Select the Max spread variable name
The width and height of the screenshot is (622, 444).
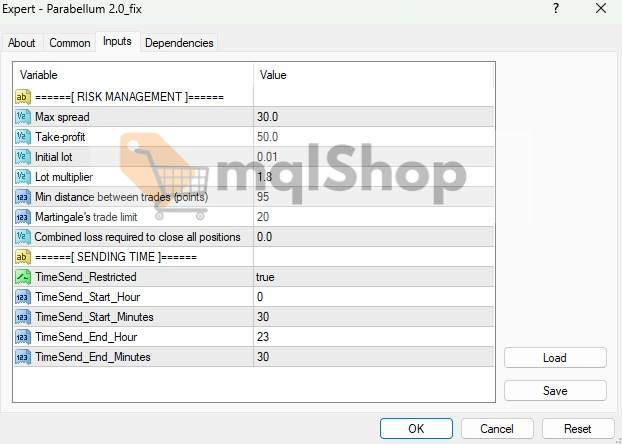62,117
